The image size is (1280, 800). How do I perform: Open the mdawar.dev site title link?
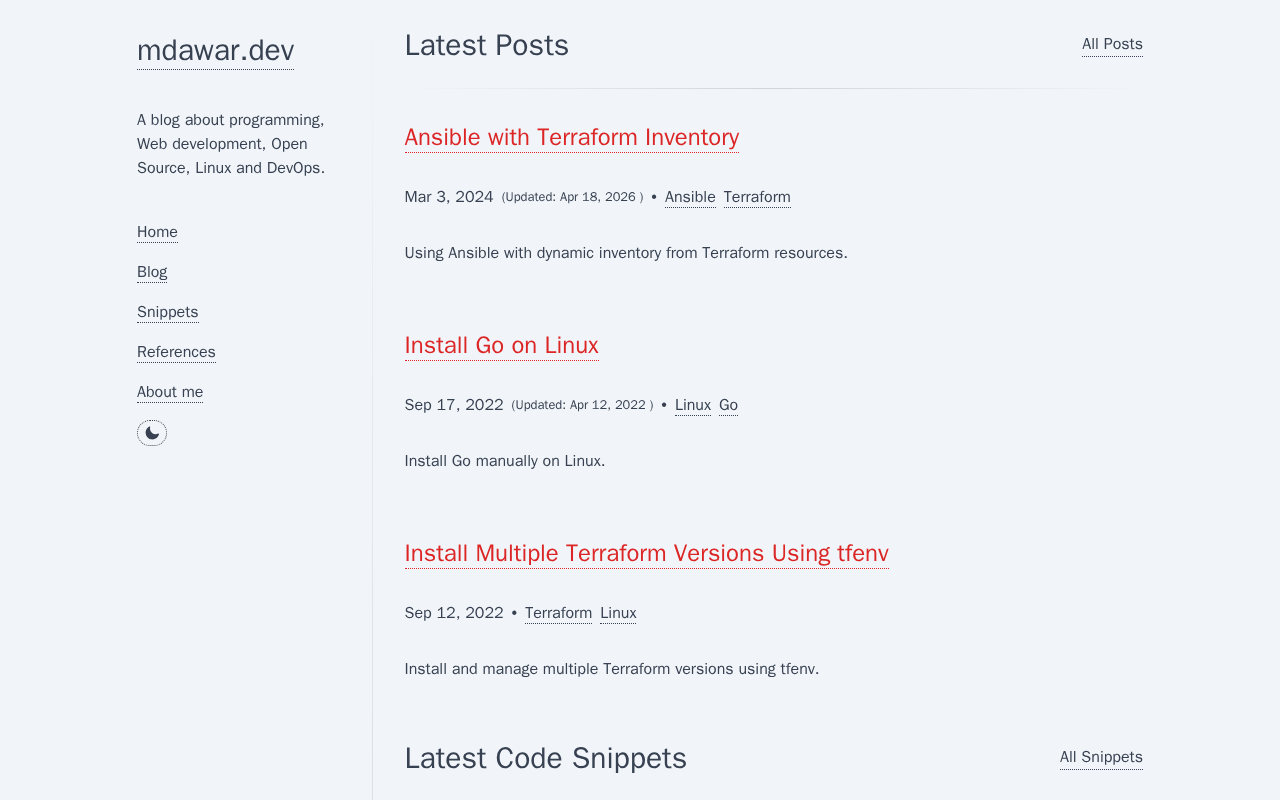(215, 50)
